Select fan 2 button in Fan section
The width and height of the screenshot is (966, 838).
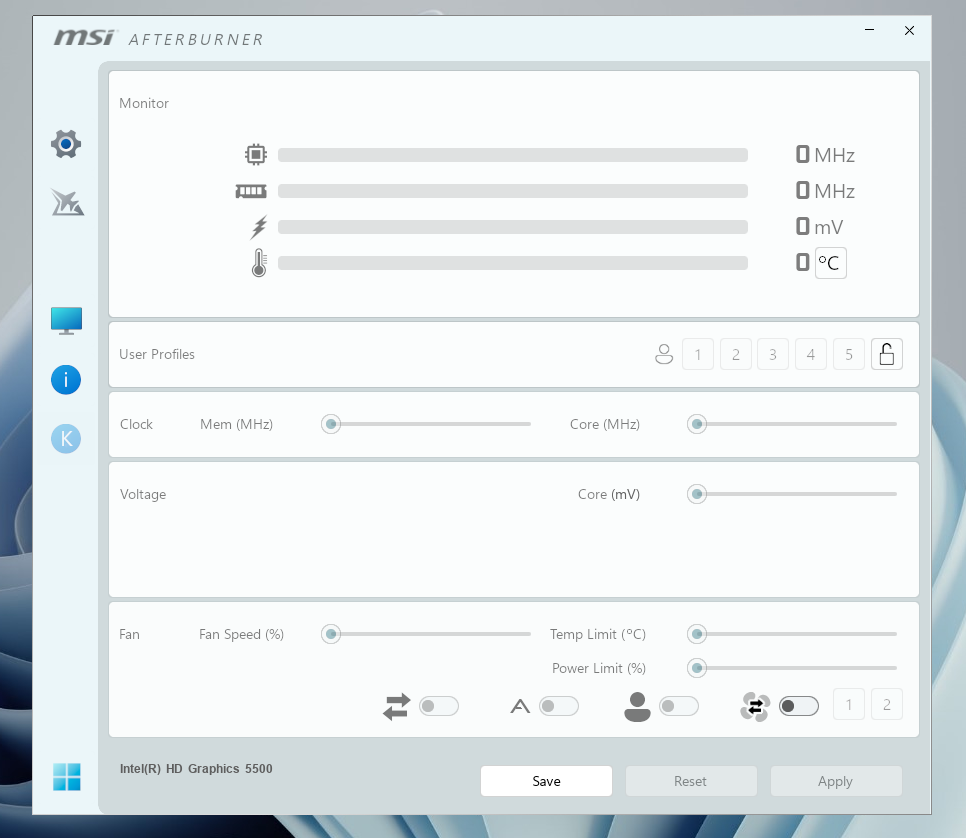(x=887, y=704)
